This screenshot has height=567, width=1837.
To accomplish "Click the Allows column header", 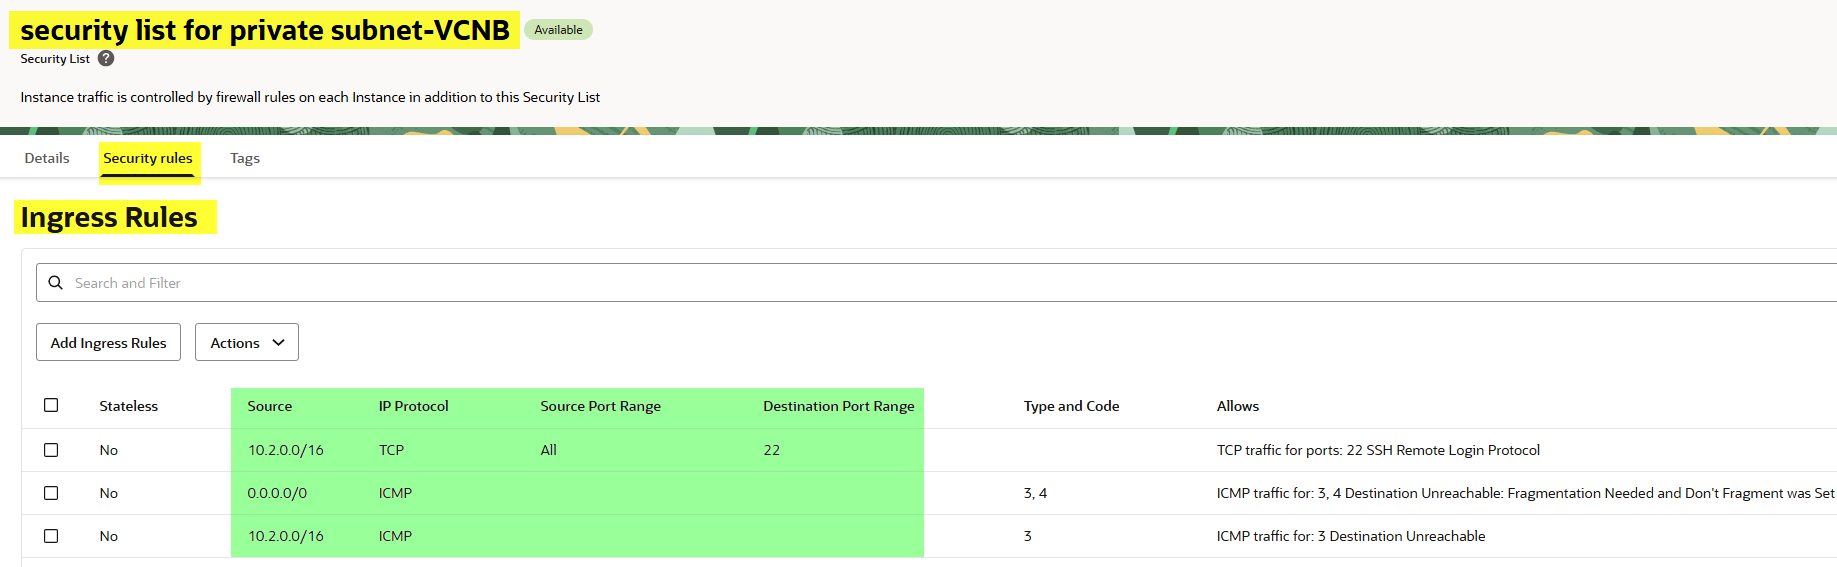I will (1237, 406).
